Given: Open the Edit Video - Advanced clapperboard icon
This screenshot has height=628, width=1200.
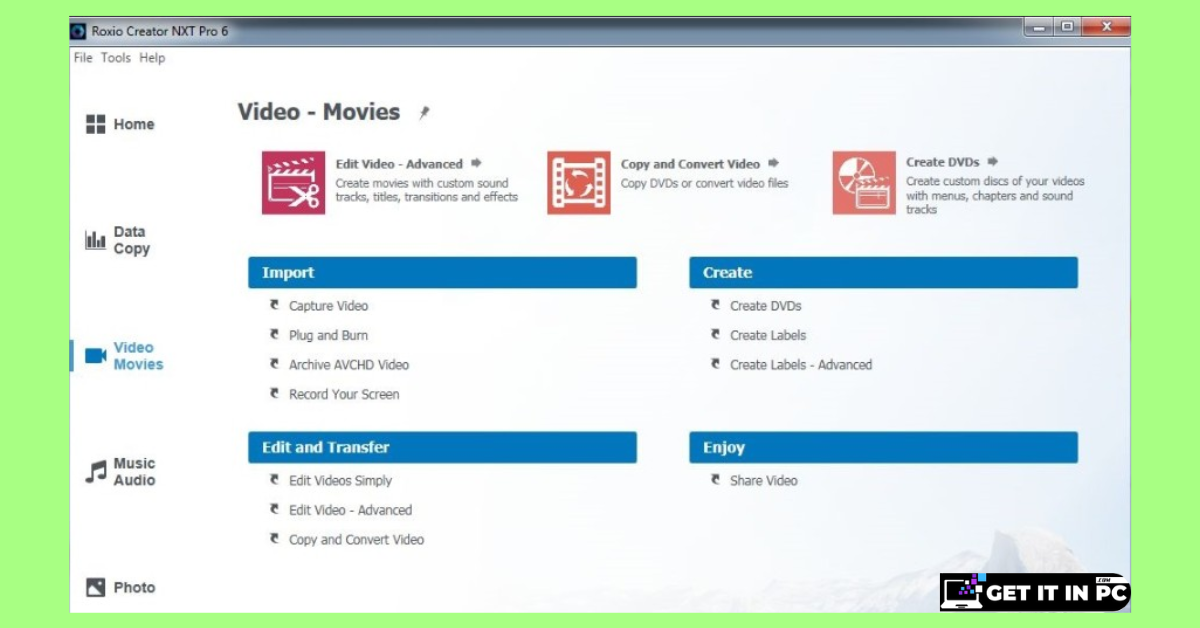Looking at the screenshot, I should pos(294,183).
